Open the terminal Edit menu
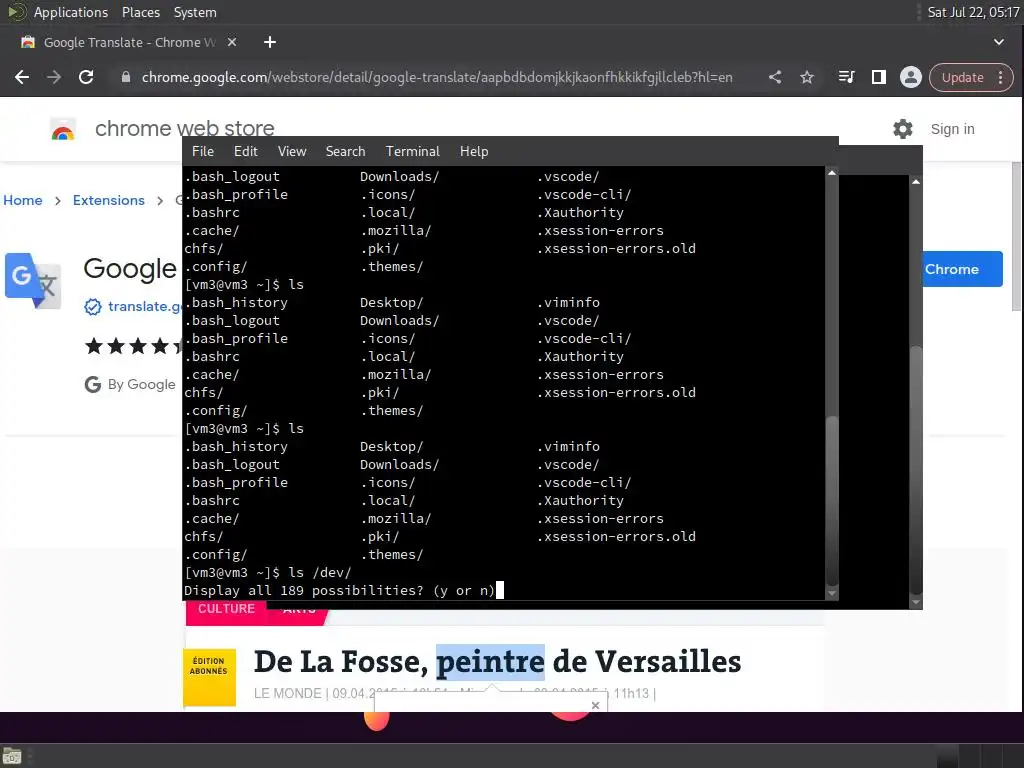The width and height of the screenshot is (1024, 768). (x=246, y=151)
